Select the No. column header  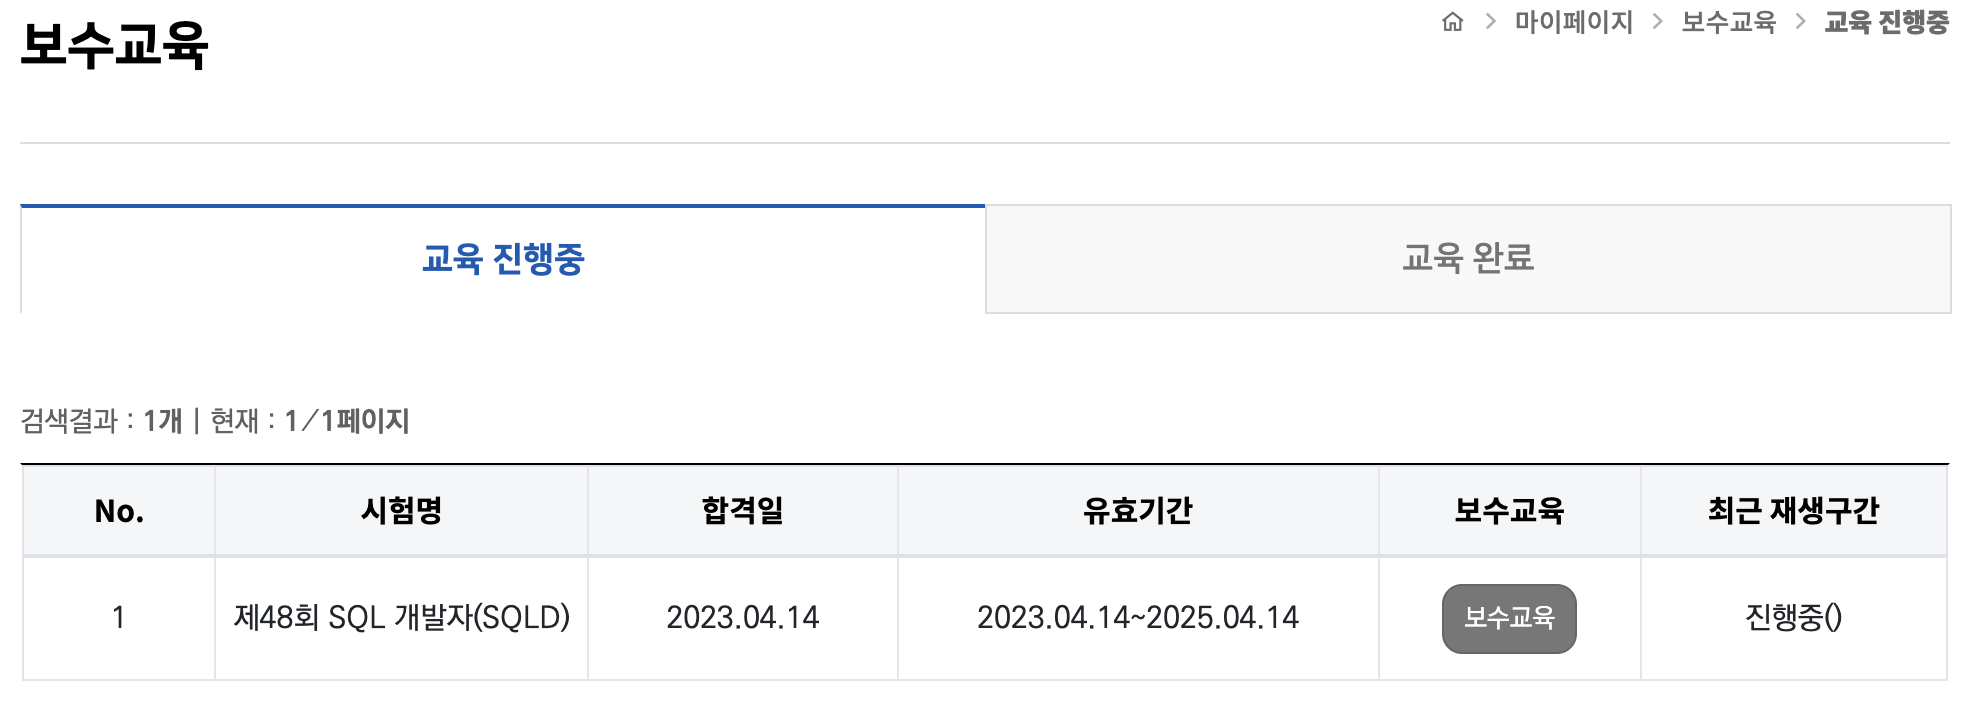click(119, 510)
